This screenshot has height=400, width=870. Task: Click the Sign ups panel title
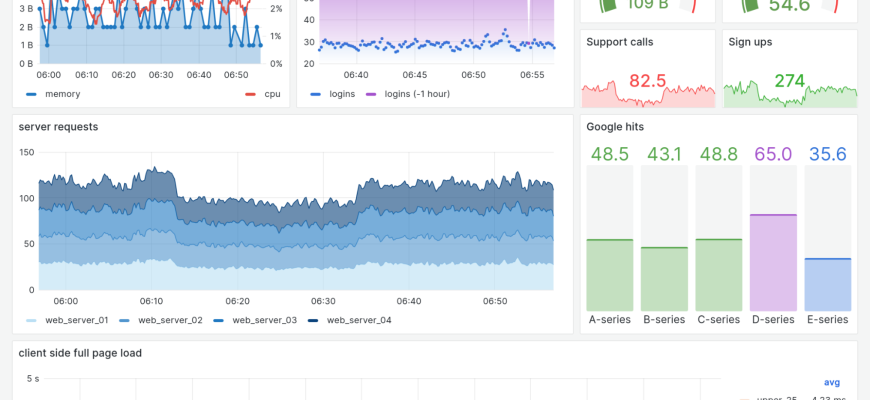tap(750, 42)
